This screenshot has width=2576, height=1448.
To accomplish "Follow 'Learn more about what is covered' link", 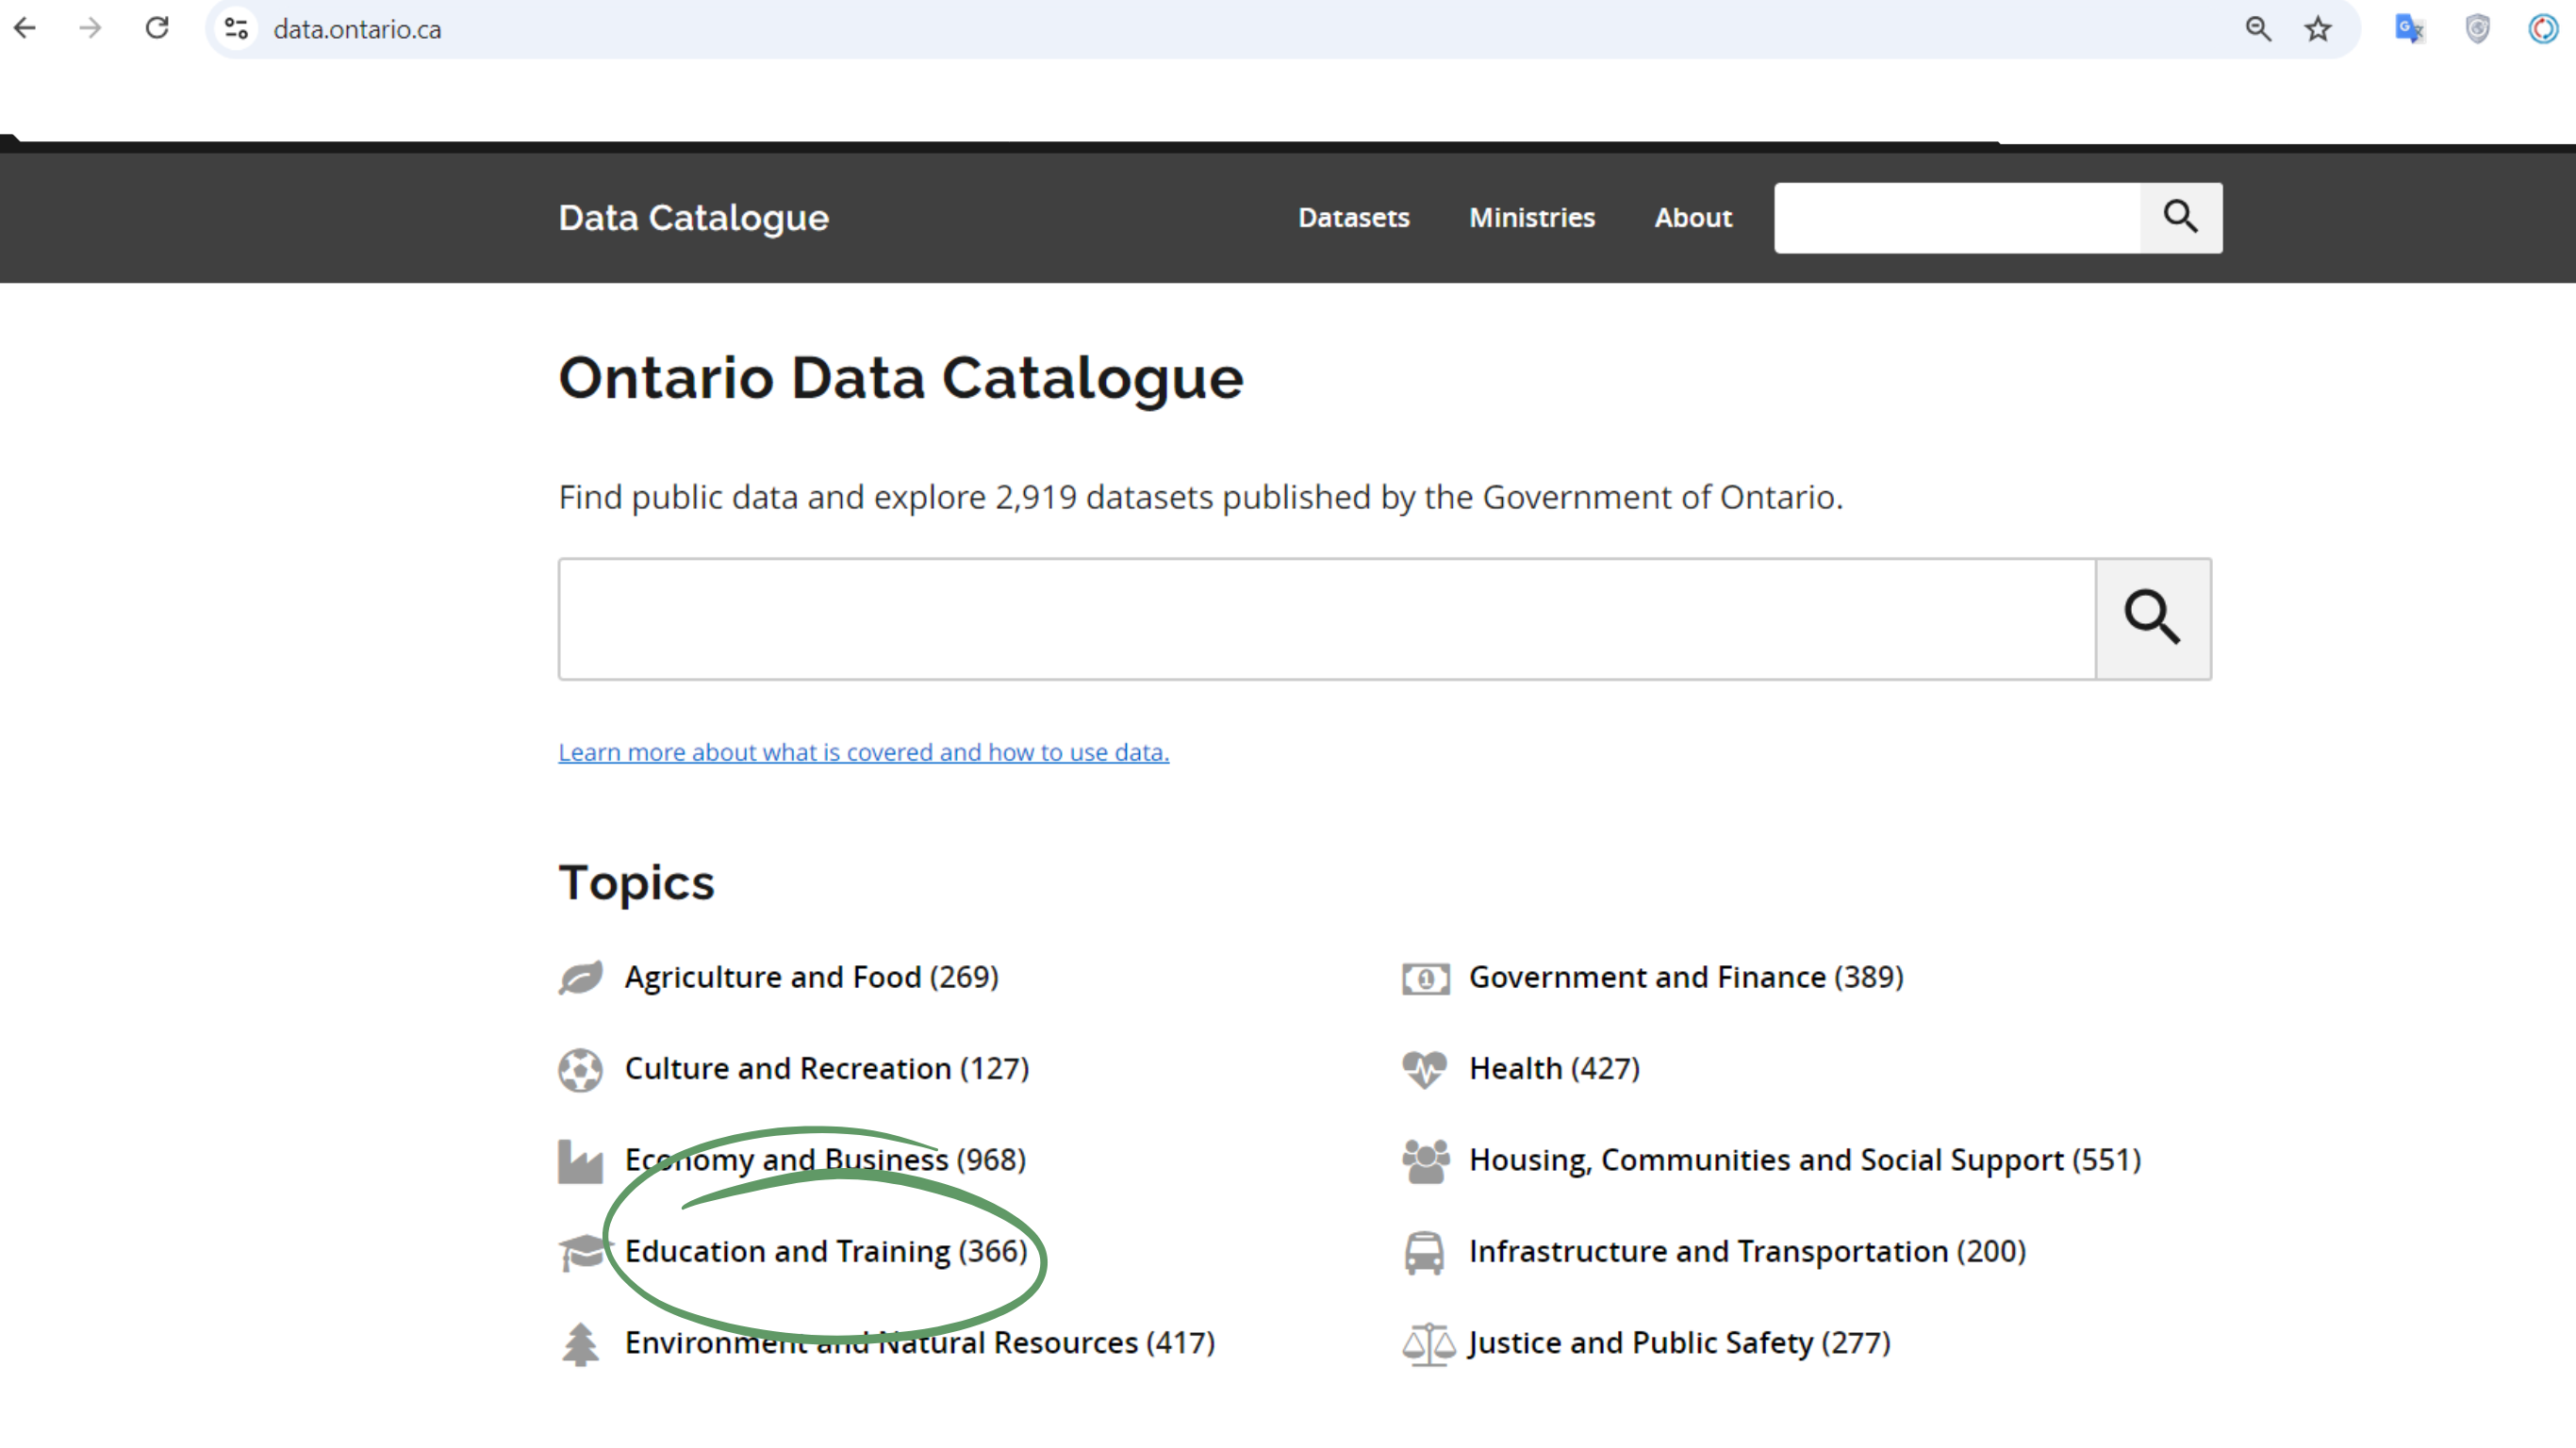I will click(x=863, y=752).
